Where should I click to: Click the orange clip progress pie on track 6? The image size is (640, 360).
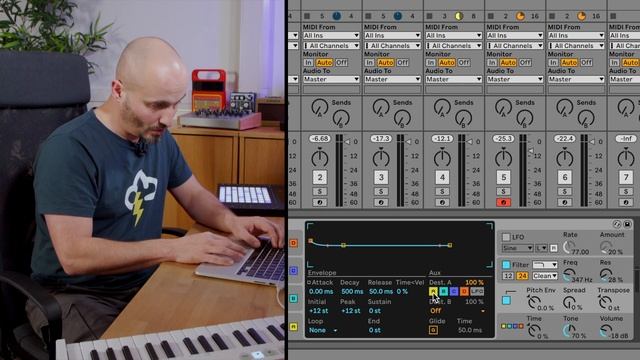pos(581,16)
